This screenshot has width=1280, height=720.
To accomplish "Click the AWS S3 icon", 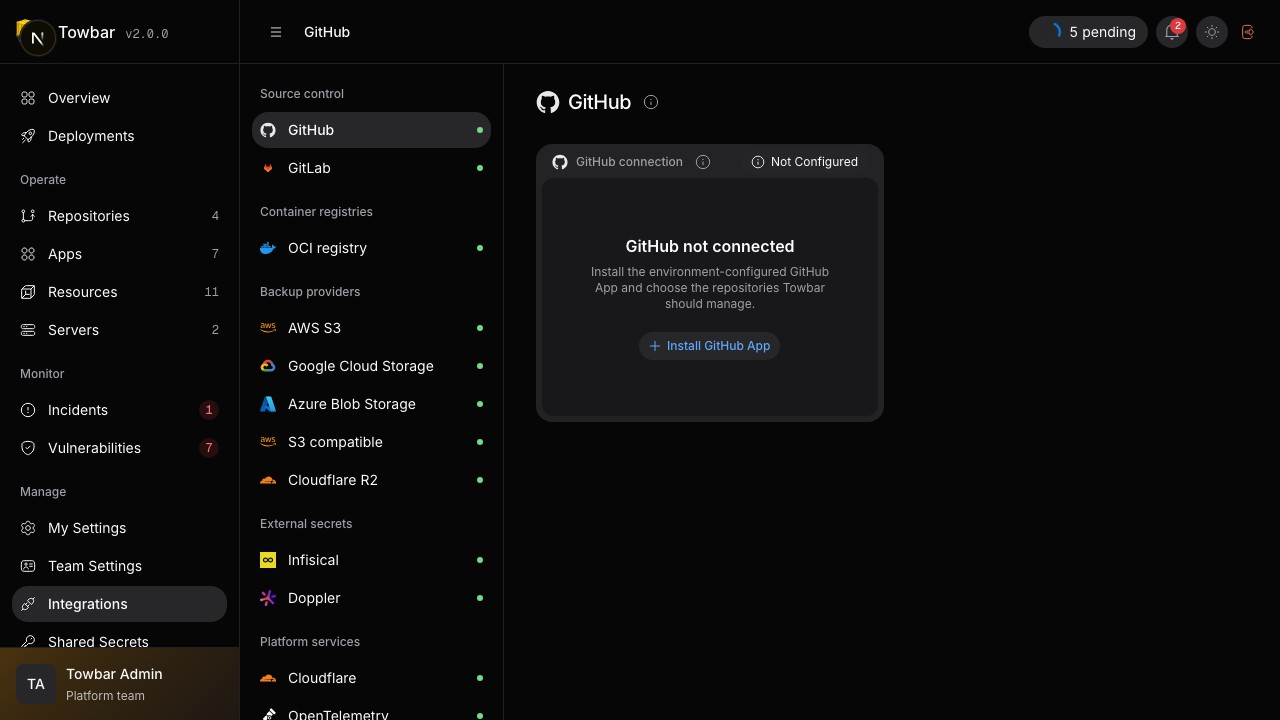I will (x=268, y=328).
